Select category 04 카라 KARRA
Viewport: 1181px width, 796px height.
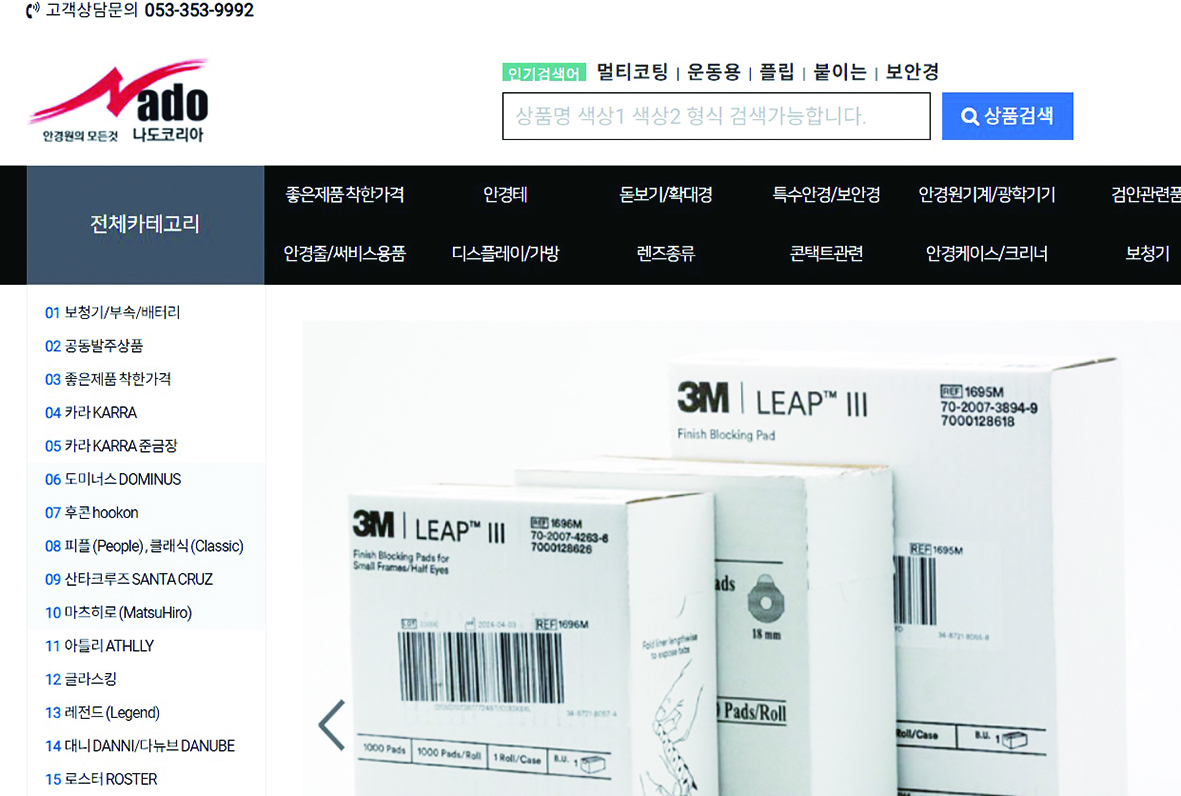click(91, 413)
